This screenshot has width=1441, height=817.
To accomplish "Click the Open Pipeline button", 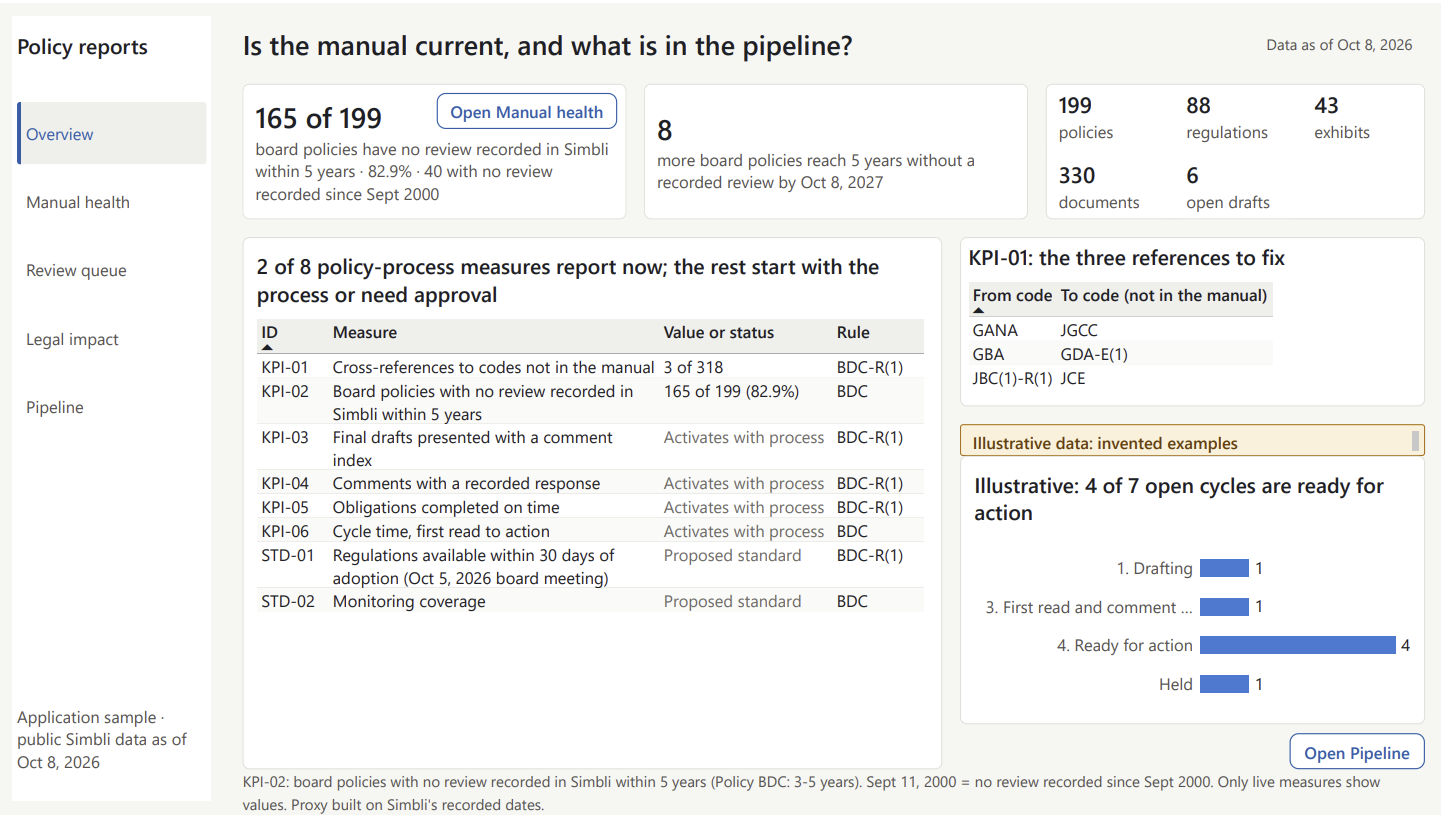I will [1357, 753].
